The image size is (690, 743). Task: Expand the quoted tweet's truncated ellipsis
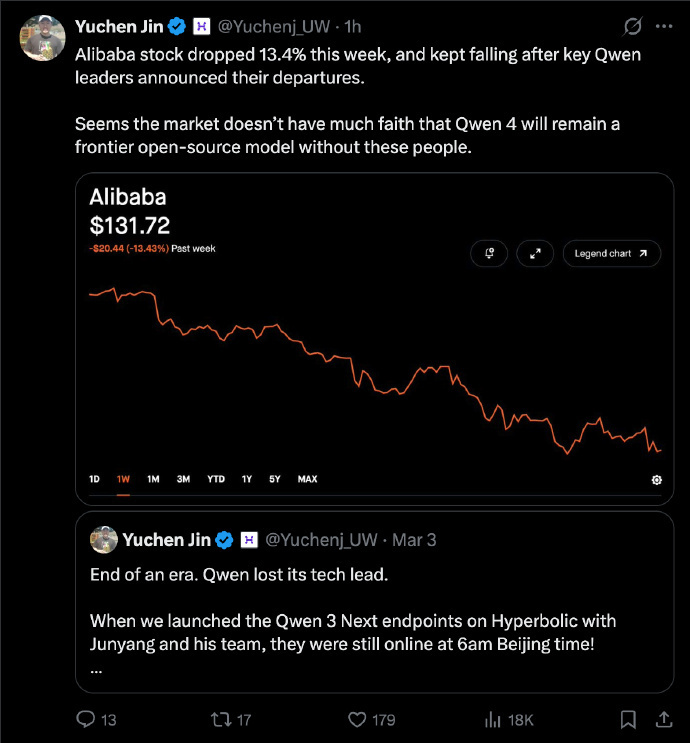(x=96, y=671)
